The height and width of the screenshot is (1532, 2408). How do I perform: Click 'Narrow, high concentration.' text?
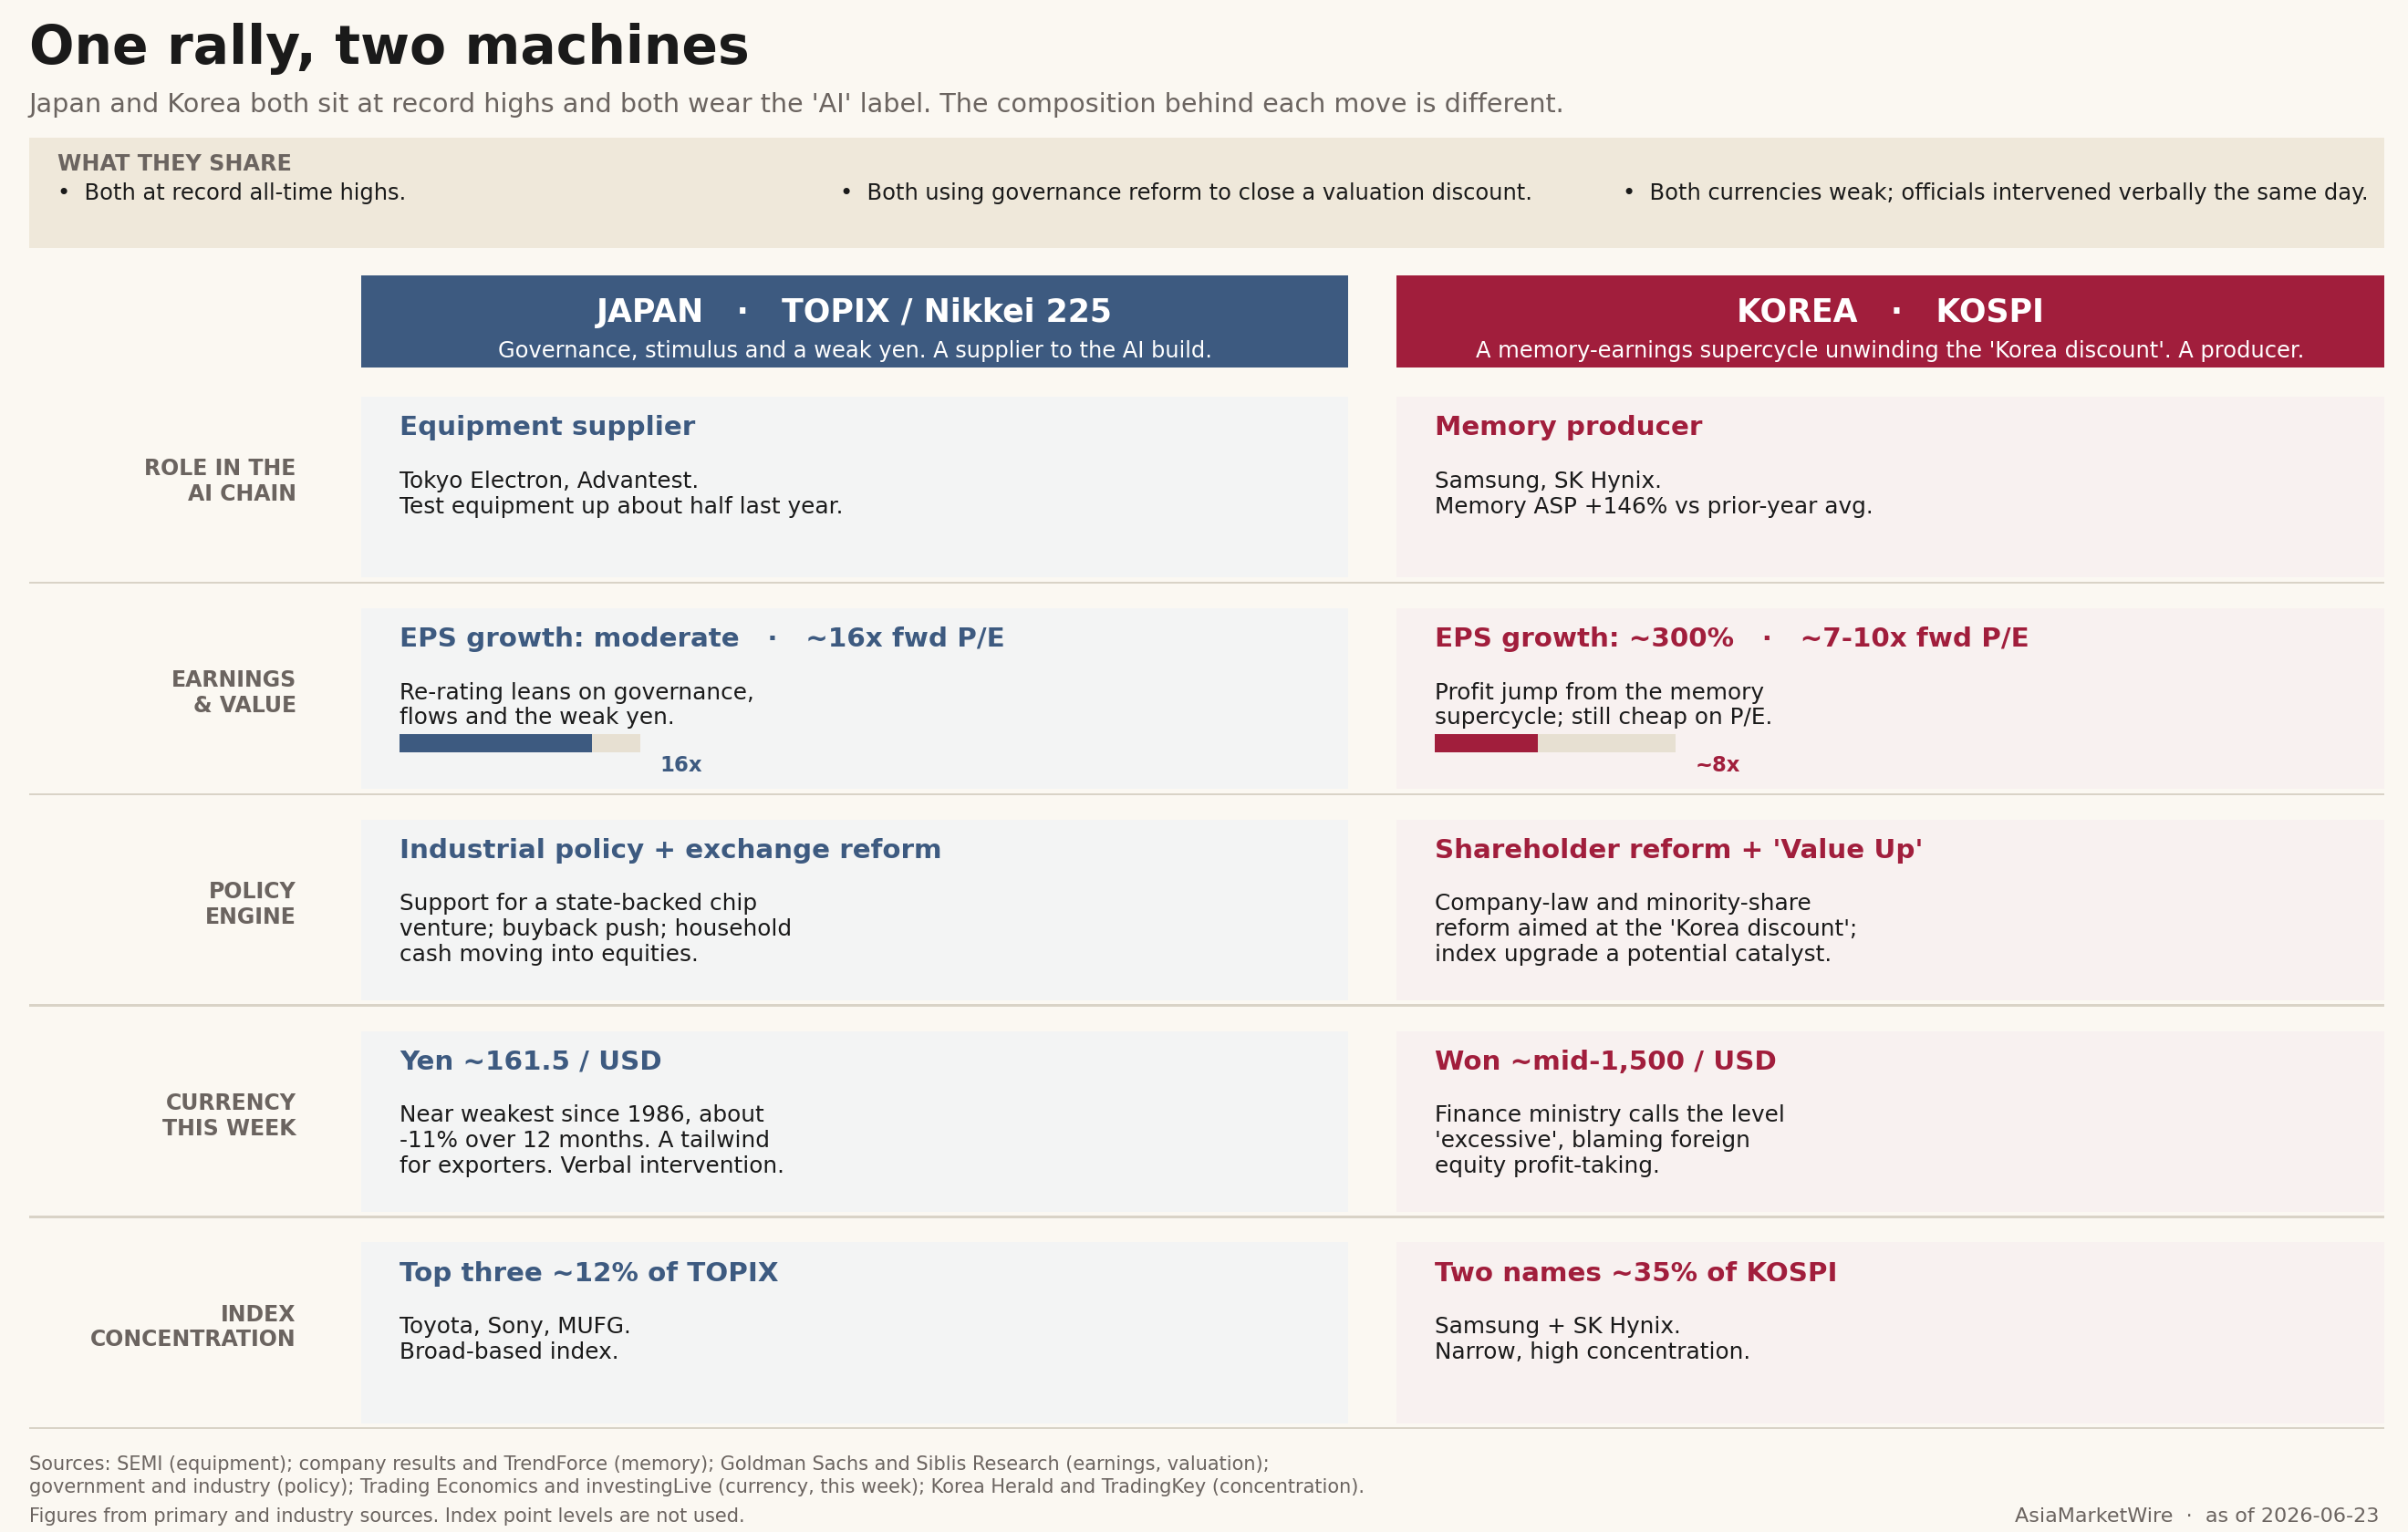point(1592,1351)
